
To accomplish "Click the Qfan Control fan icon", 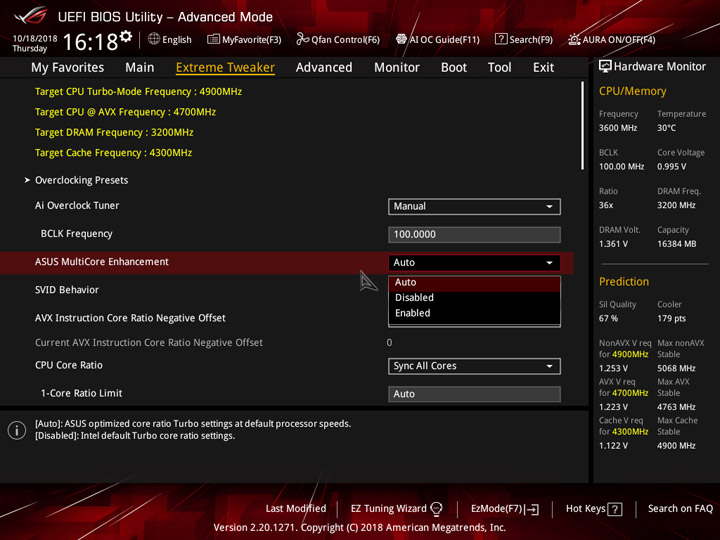I will (x=302, y=39).
